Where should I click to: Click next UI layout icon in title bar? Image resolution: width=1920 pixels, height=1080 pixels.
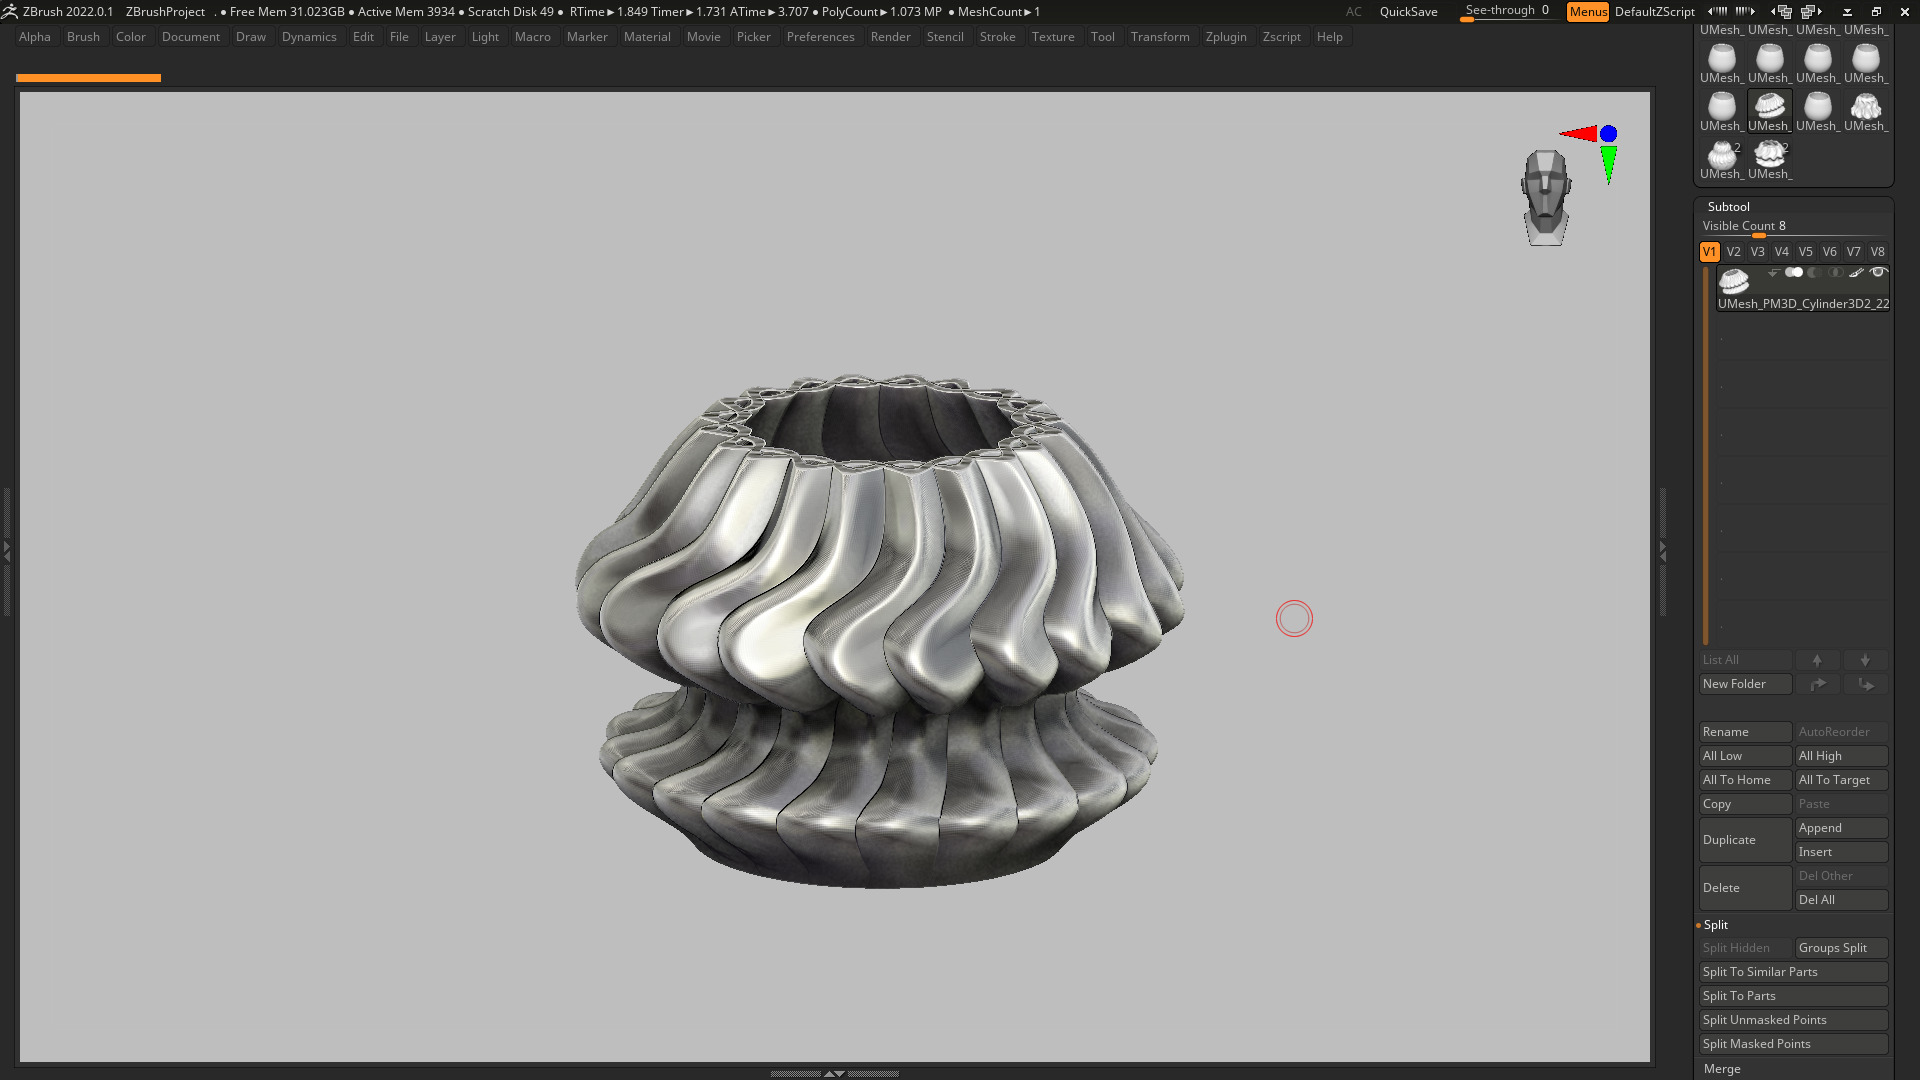point(1811,11)
